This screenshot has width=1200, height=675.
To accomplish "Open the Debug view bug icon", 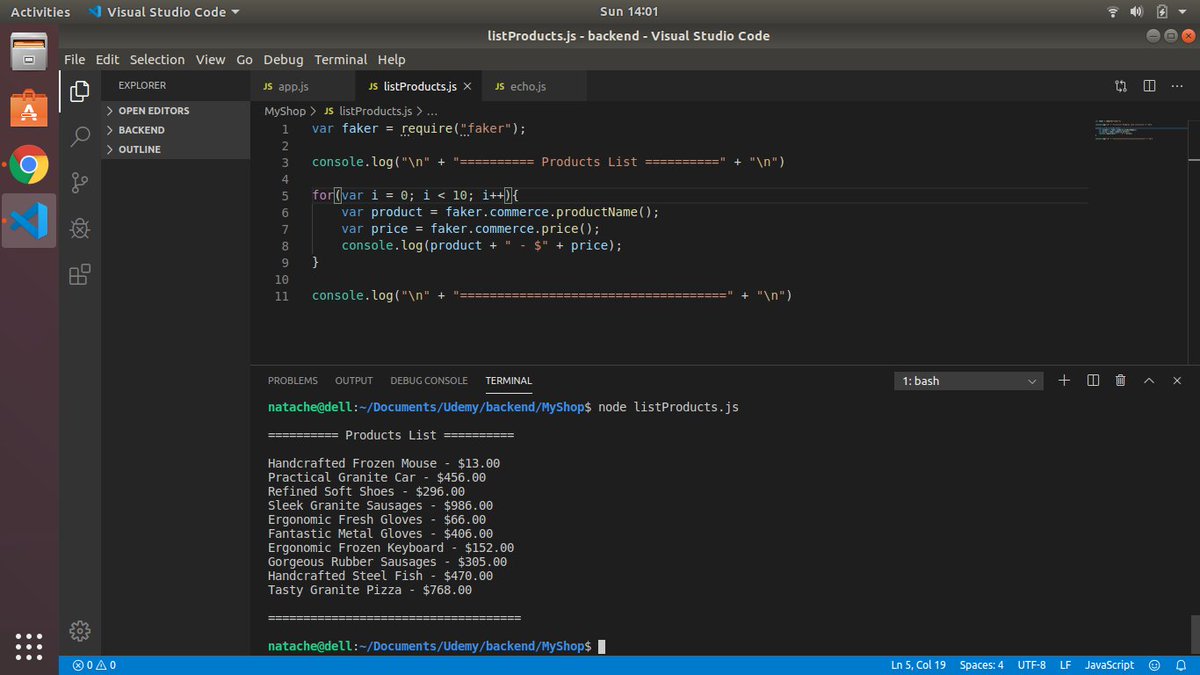I will point(80,229).
